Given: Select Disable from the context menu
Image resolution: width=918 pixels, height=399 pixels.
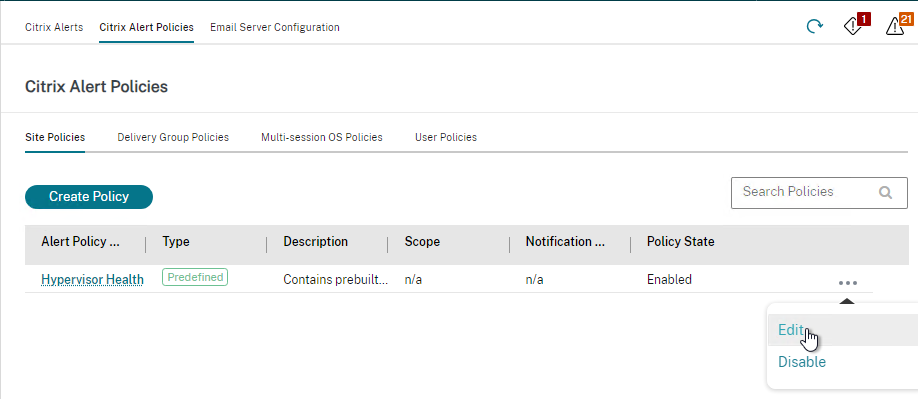Looking at the screenshot, I should point(801,362).
